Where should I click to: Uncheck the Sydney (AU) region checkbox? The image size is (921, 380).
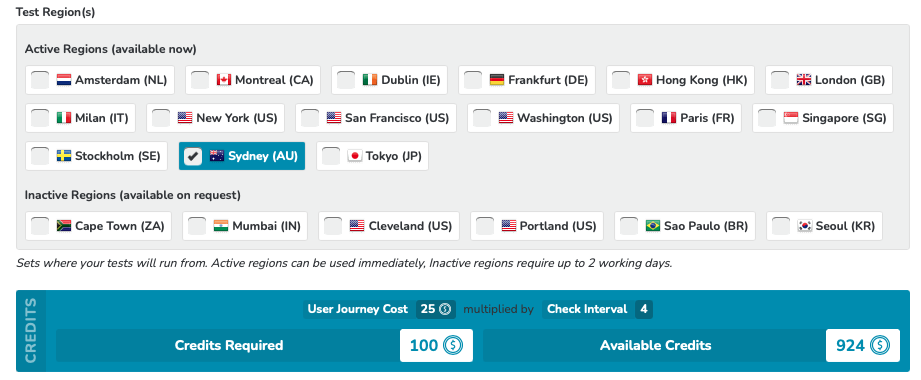pyautogui.click(x=193, y=156)
